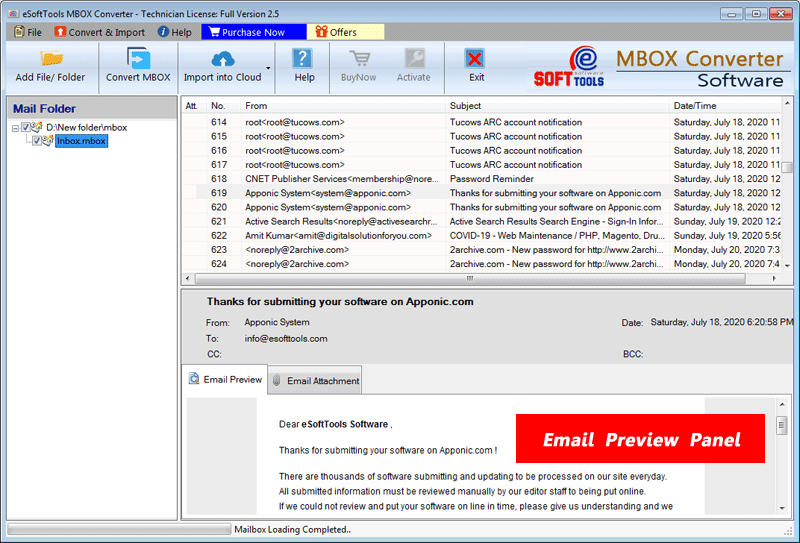This screenshot has width=800, height=543.
Task: Click the email list scroll left arrow
Action: coord(188,278)
